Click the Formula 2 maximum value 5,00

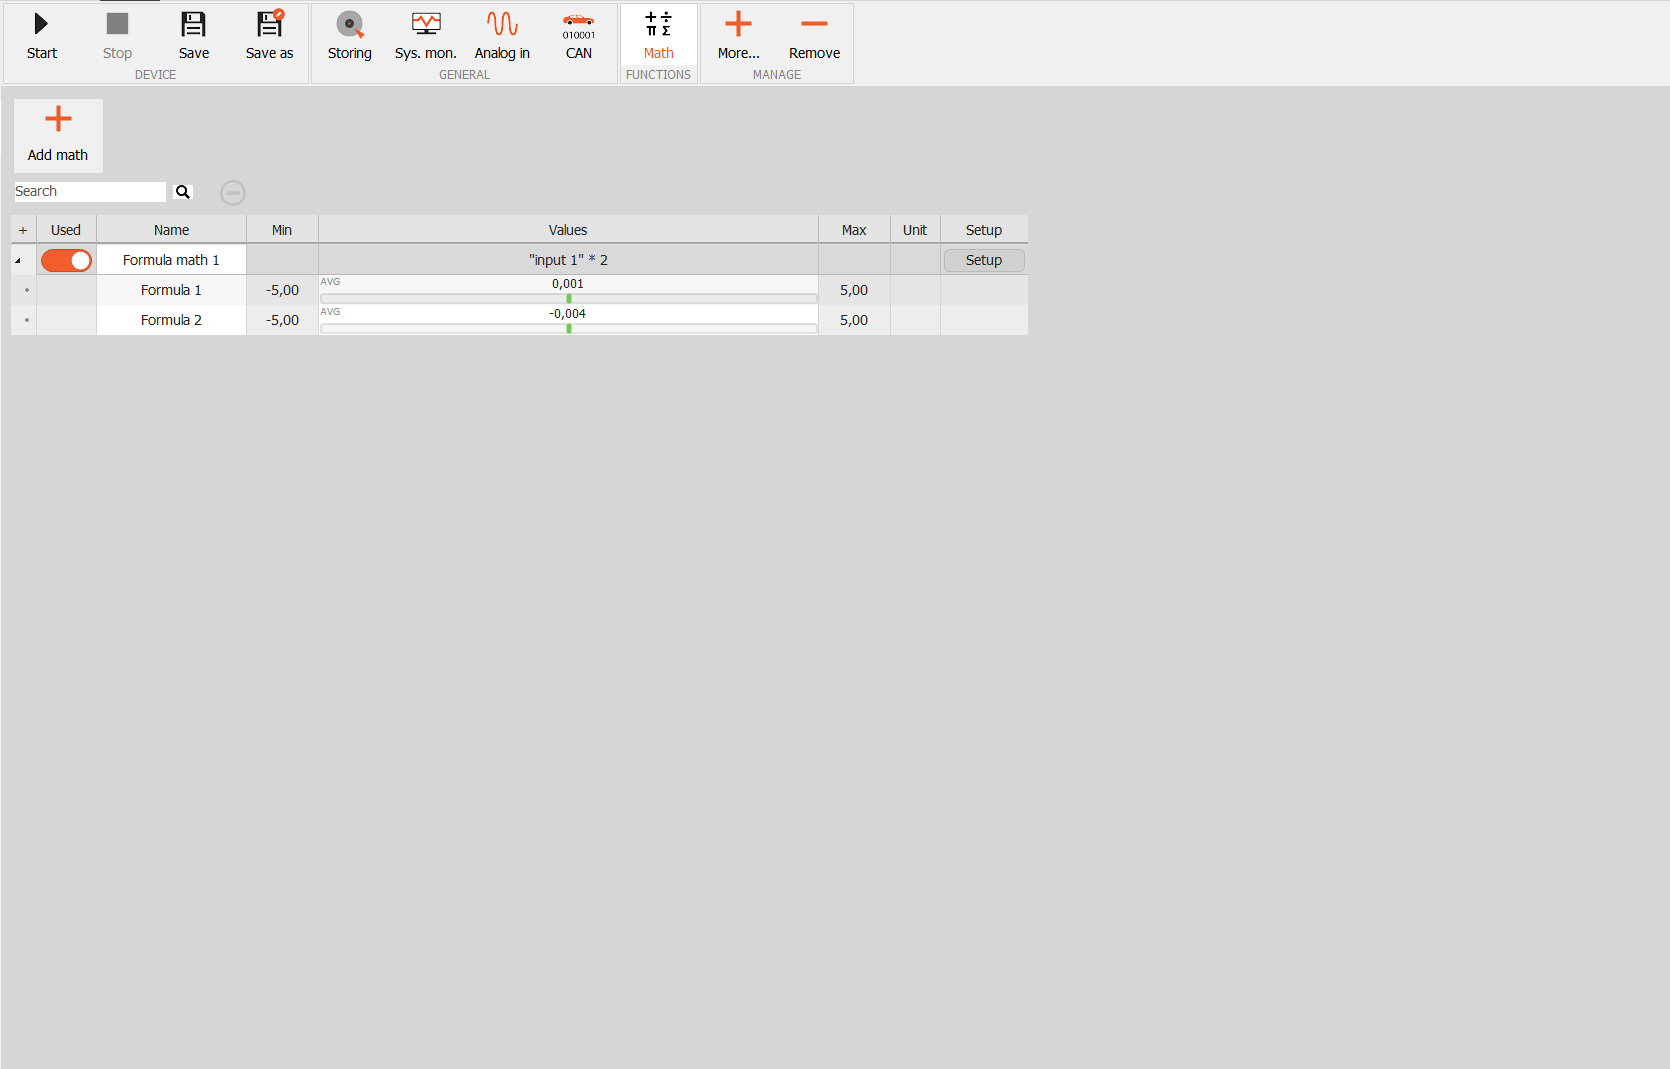[854, 320]
